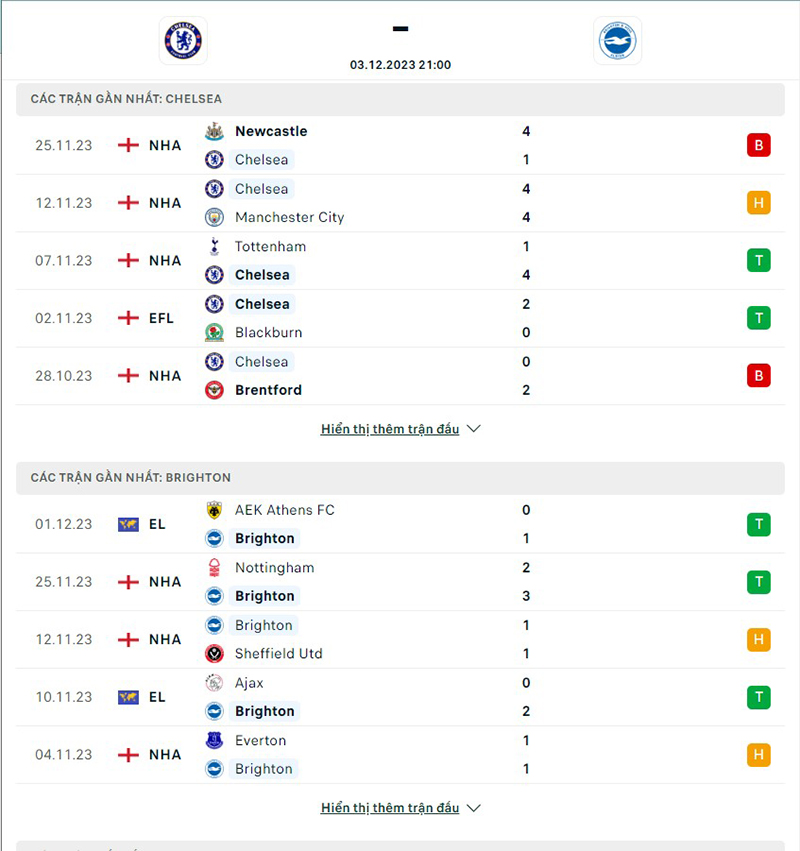Image resolution: width=800 pixels, height=851 pixels.
Task: Expand more Chelsea matches with chevron
Action: point(474,429)
